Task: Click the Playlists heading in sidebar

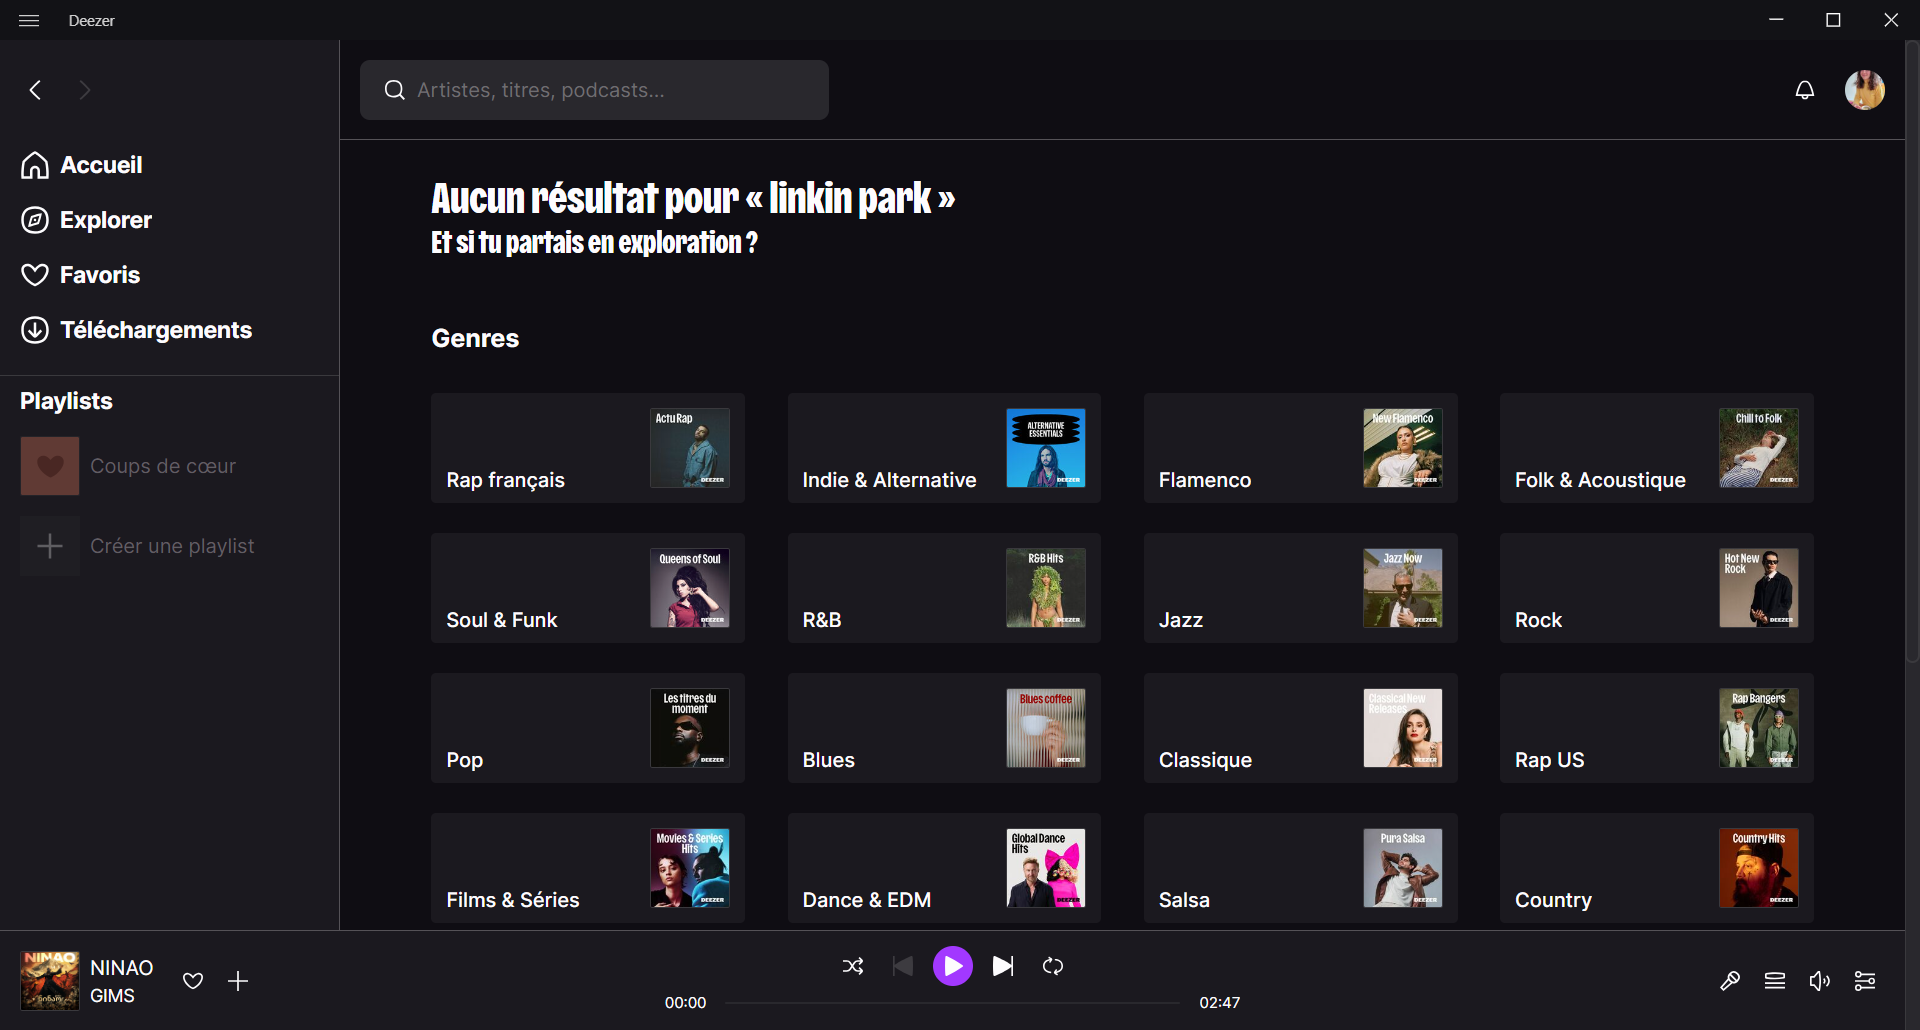Action: (x=66, y=401)
